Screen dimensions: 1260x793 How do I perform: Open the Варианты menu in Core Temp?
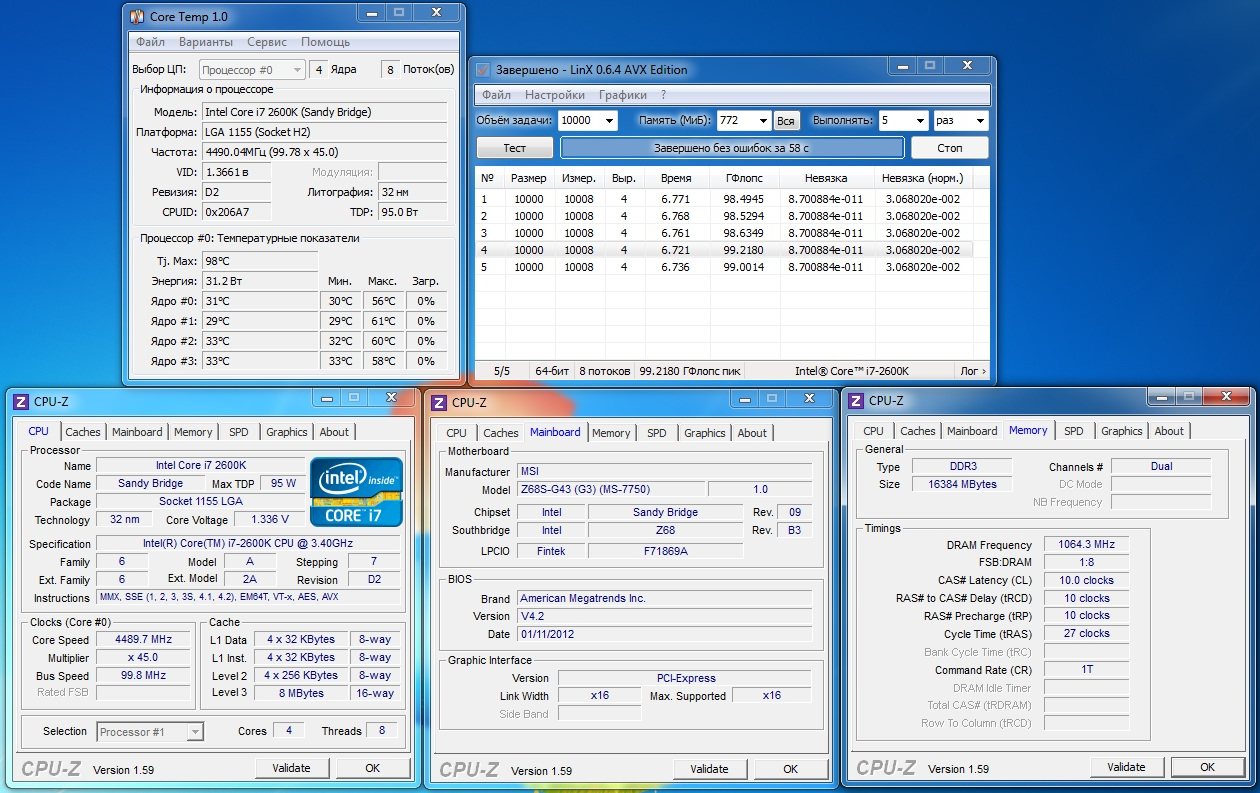(x=206, y=42)
